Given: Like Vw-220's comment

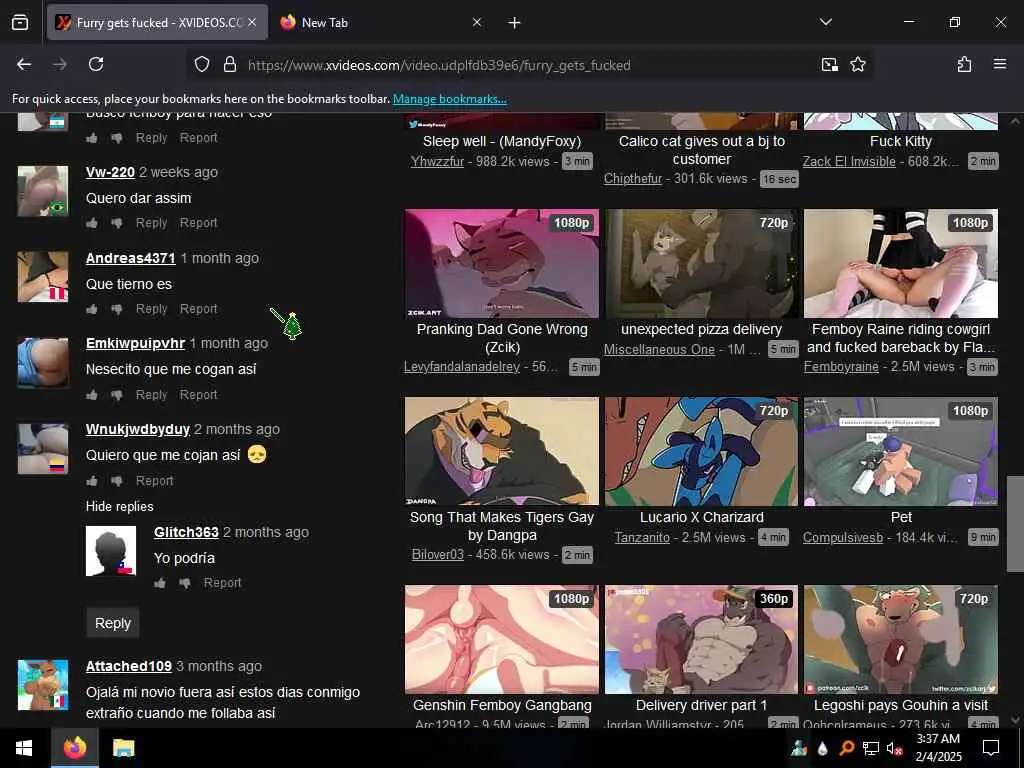Looking at the screenshot, I should click(x=92, y=223).
